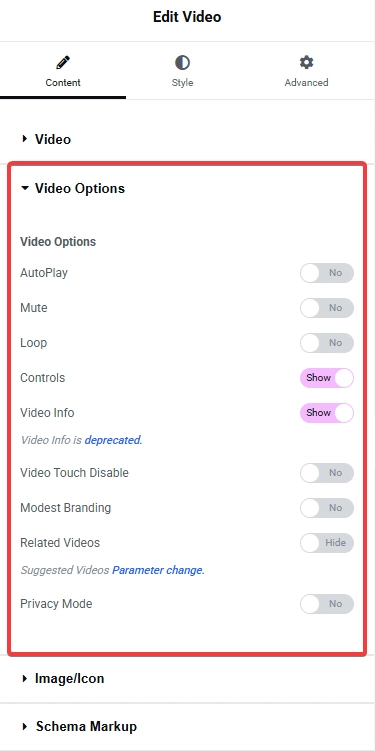Turn on the Mute switch
This screenshot has height=751, width=375.
[327, 308]
